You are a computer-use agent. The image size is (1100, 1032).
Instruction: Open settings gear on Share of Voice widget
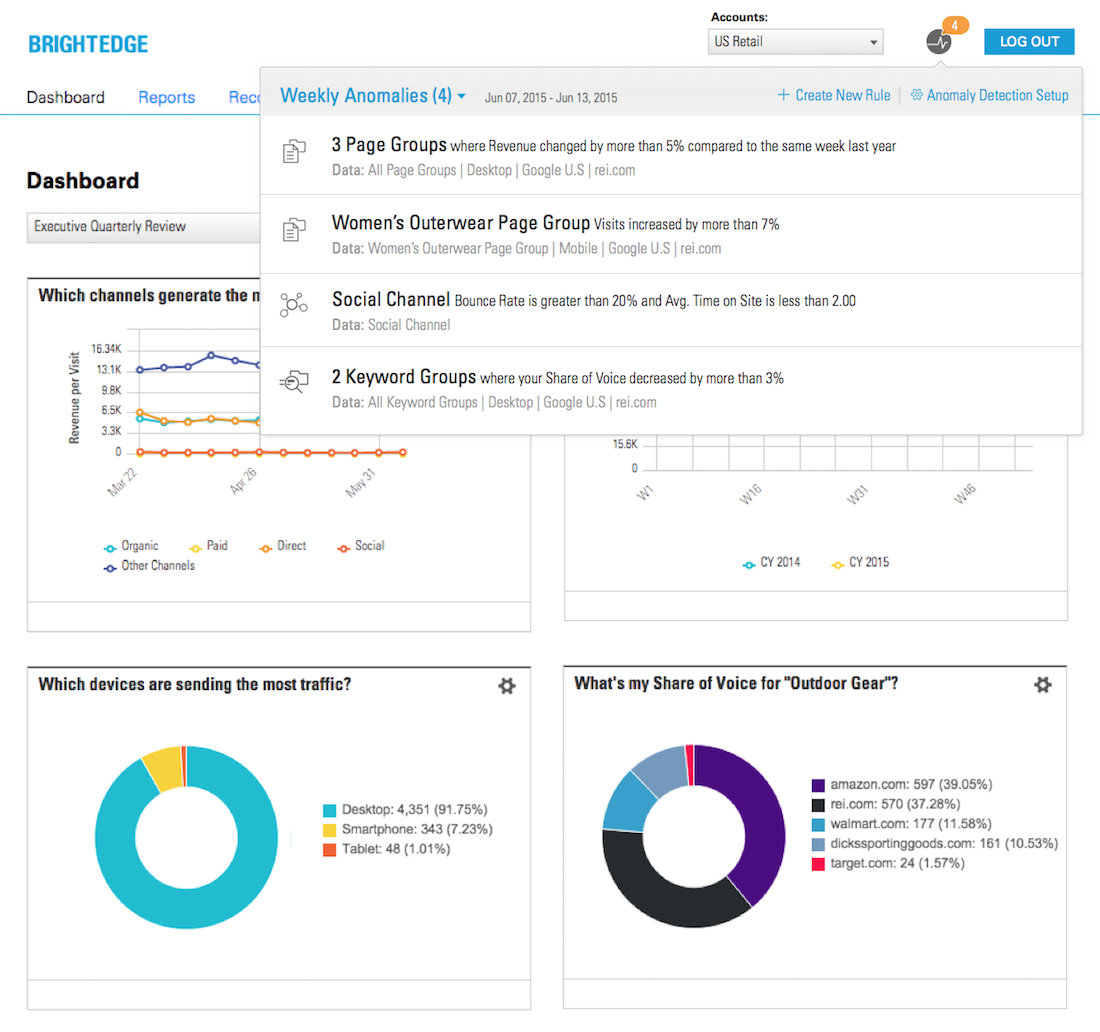pyautogui.click(x=1042, y=684)
